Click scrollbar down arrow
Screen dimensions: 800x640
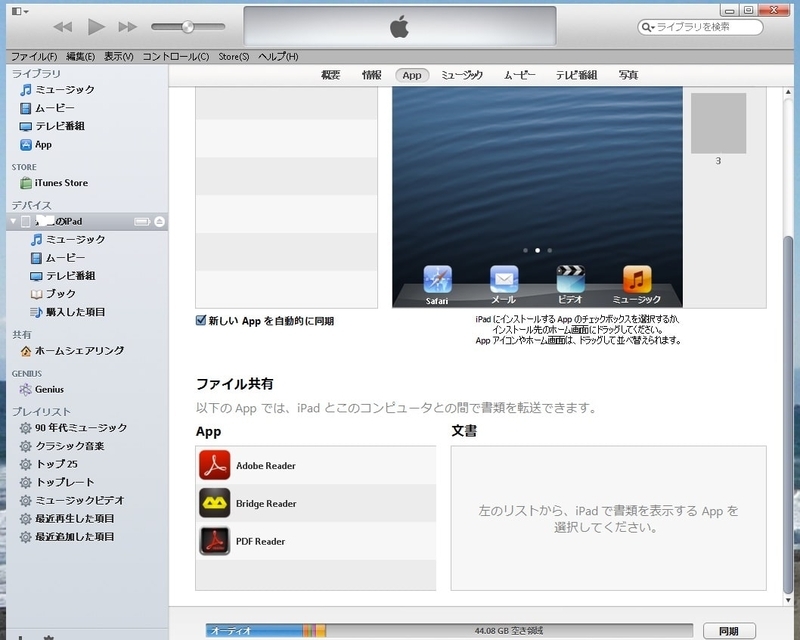coord(788,600)
